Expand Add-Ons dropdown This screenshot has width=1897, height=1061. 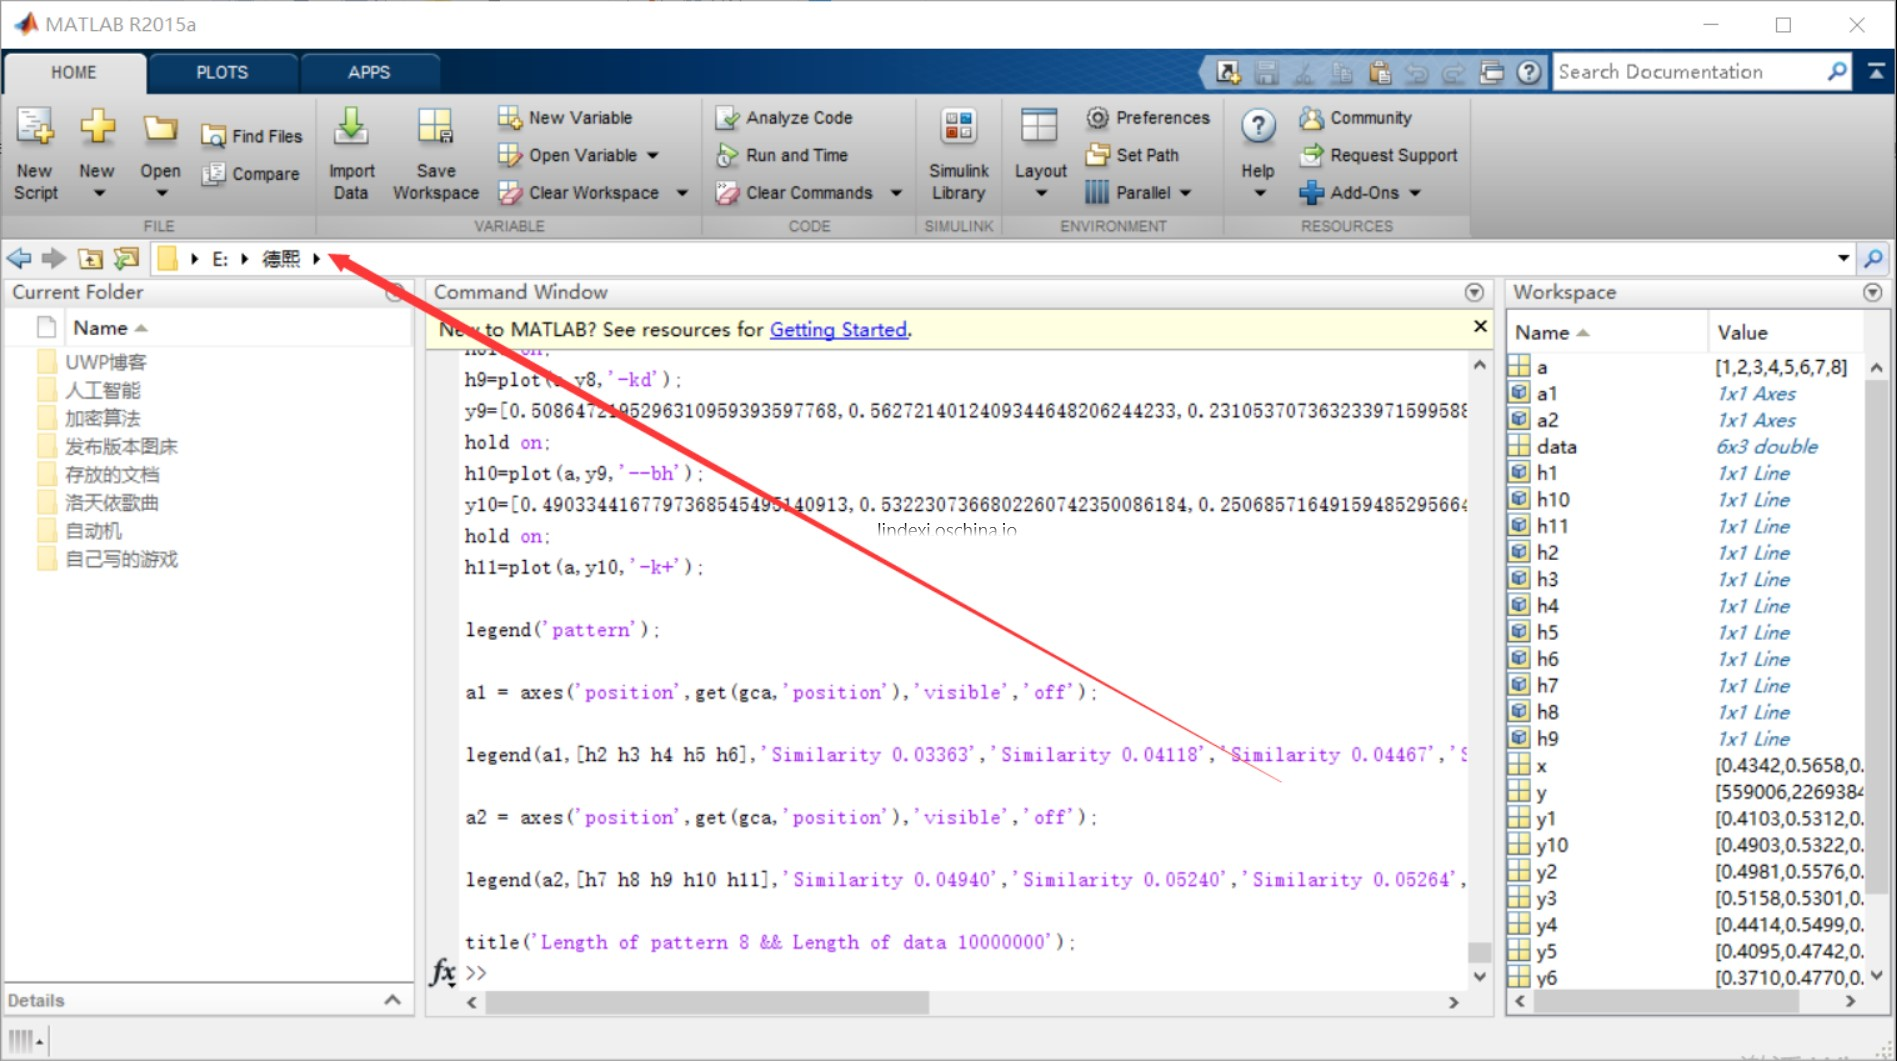[x=1415, y=193]
